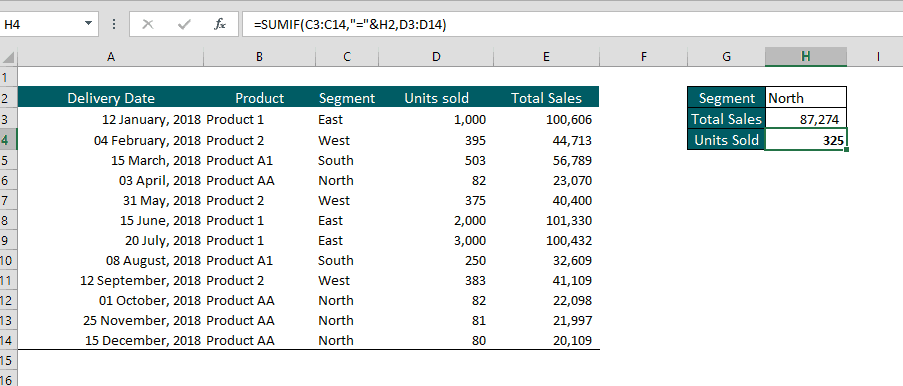Click the Segment value cell North
The height and width of the screenshot is (386, 903).
click(x=806, y=97)
